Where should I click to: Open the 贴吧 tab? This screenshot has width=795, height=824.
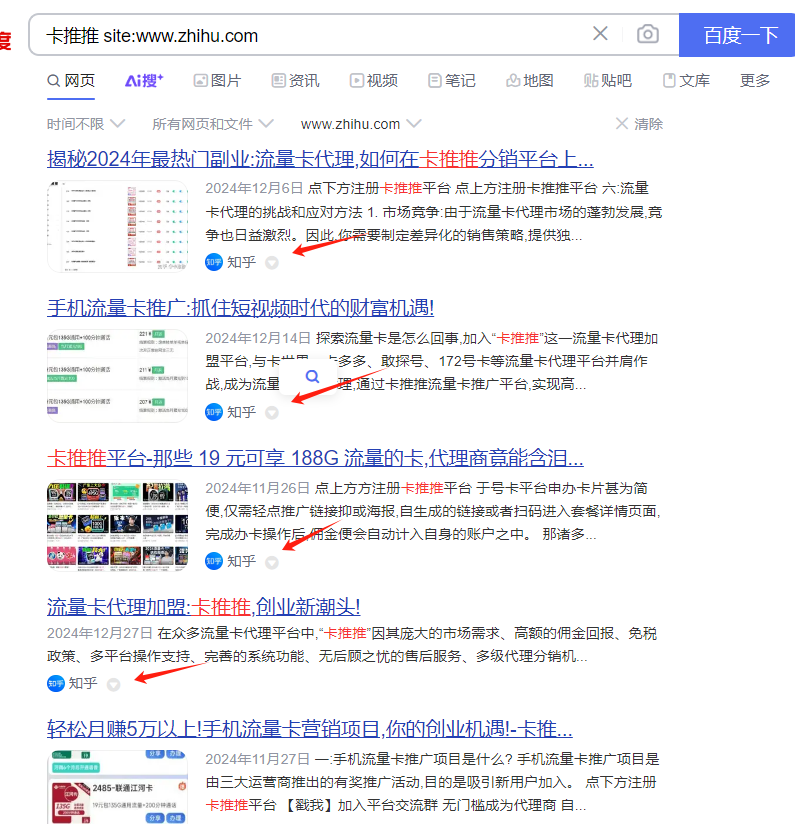[x=608, y=80]
